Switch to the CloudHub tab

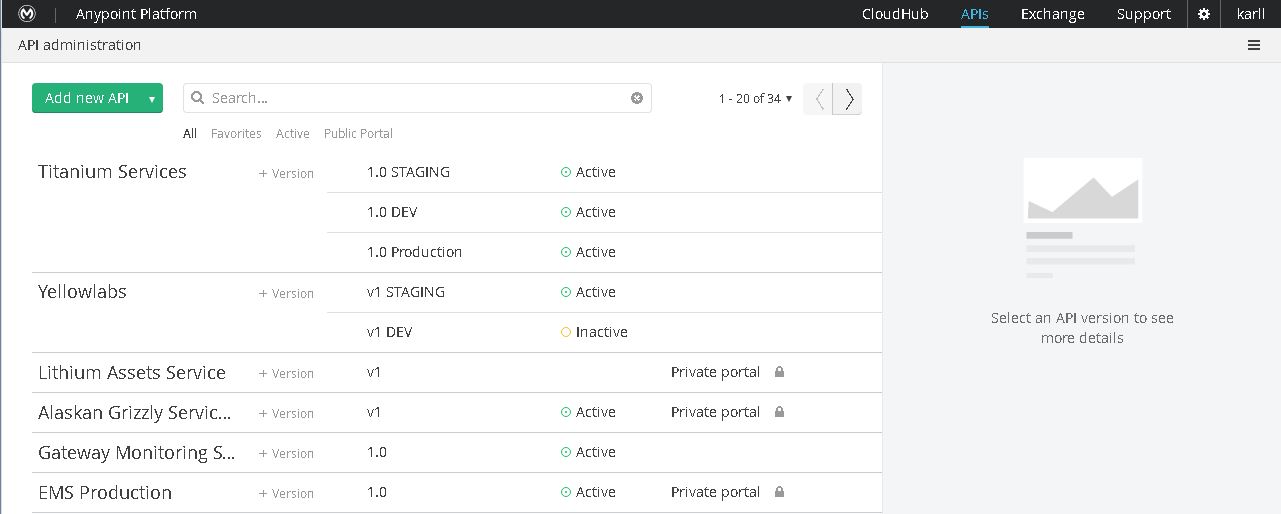pyautogui.click(x=895, y=14)
